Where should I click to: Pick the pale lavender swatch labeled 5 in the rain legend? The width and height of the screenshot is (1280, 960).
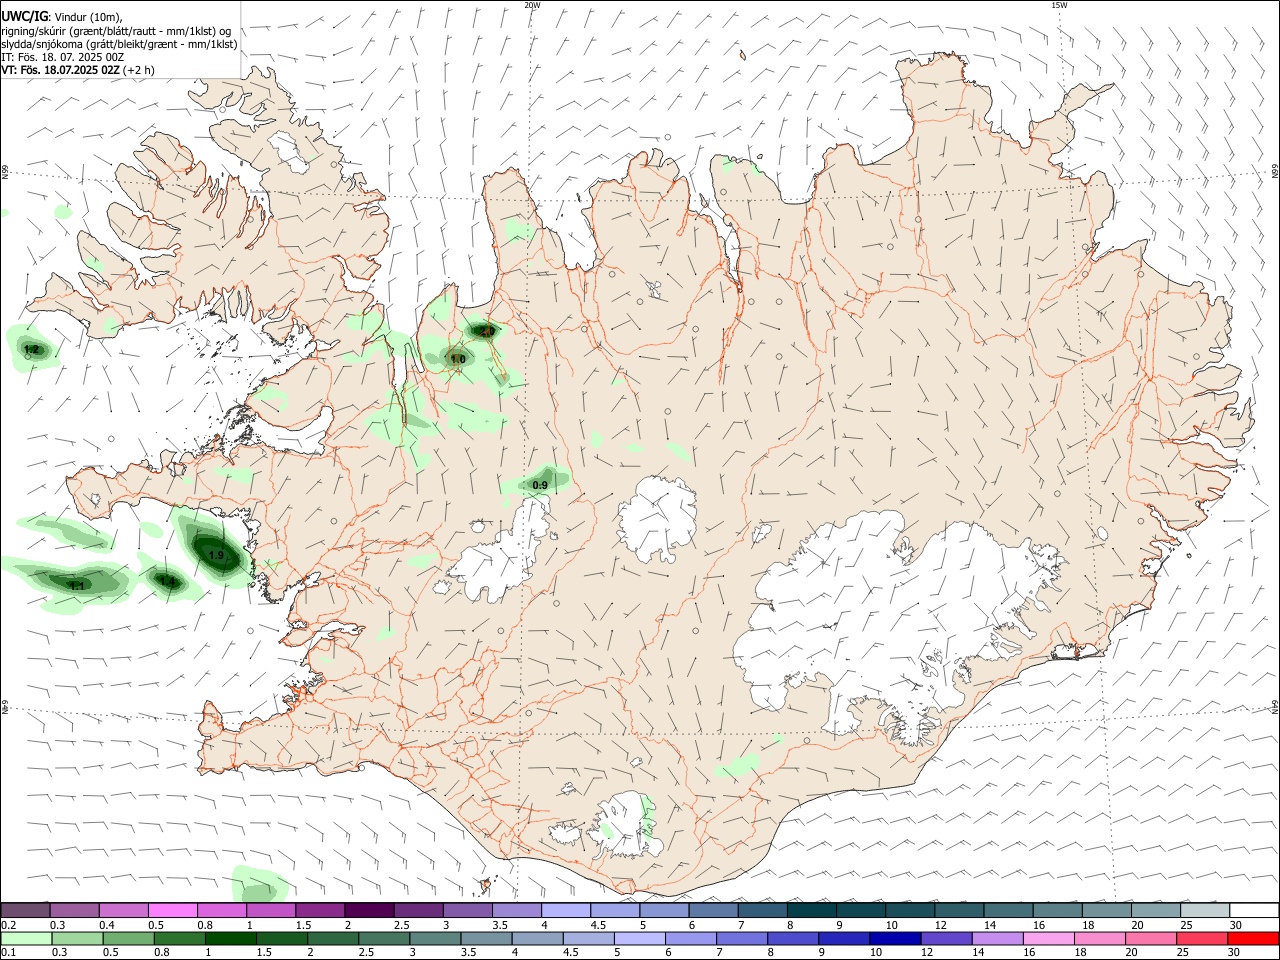tap(639, 938)
